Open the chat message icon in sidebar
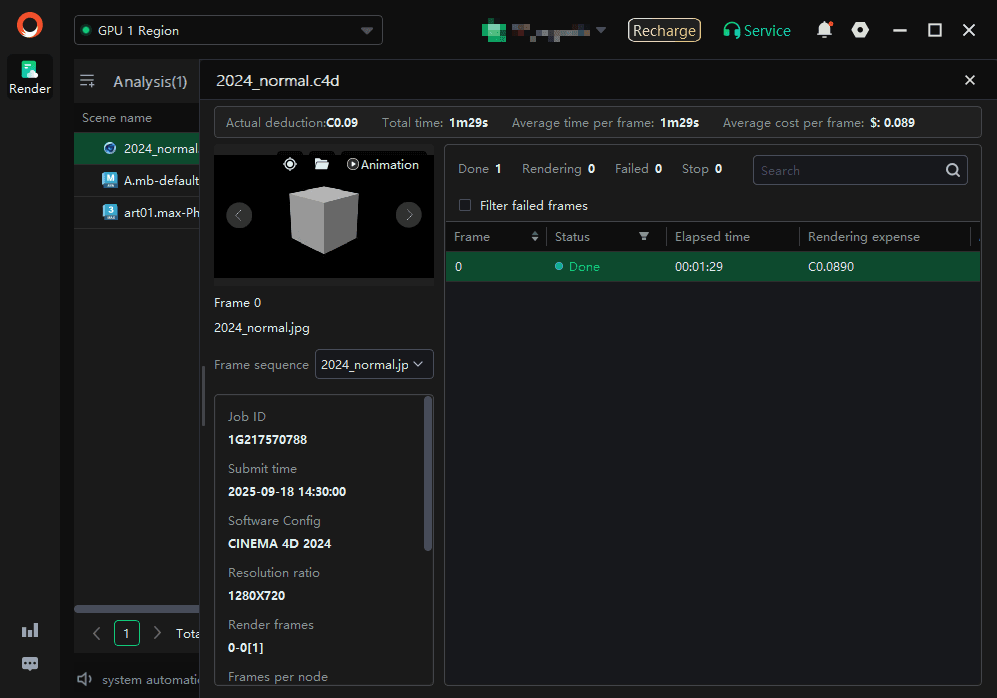Image resolution: width=997 pixels, height=698 pixels. 30,664
